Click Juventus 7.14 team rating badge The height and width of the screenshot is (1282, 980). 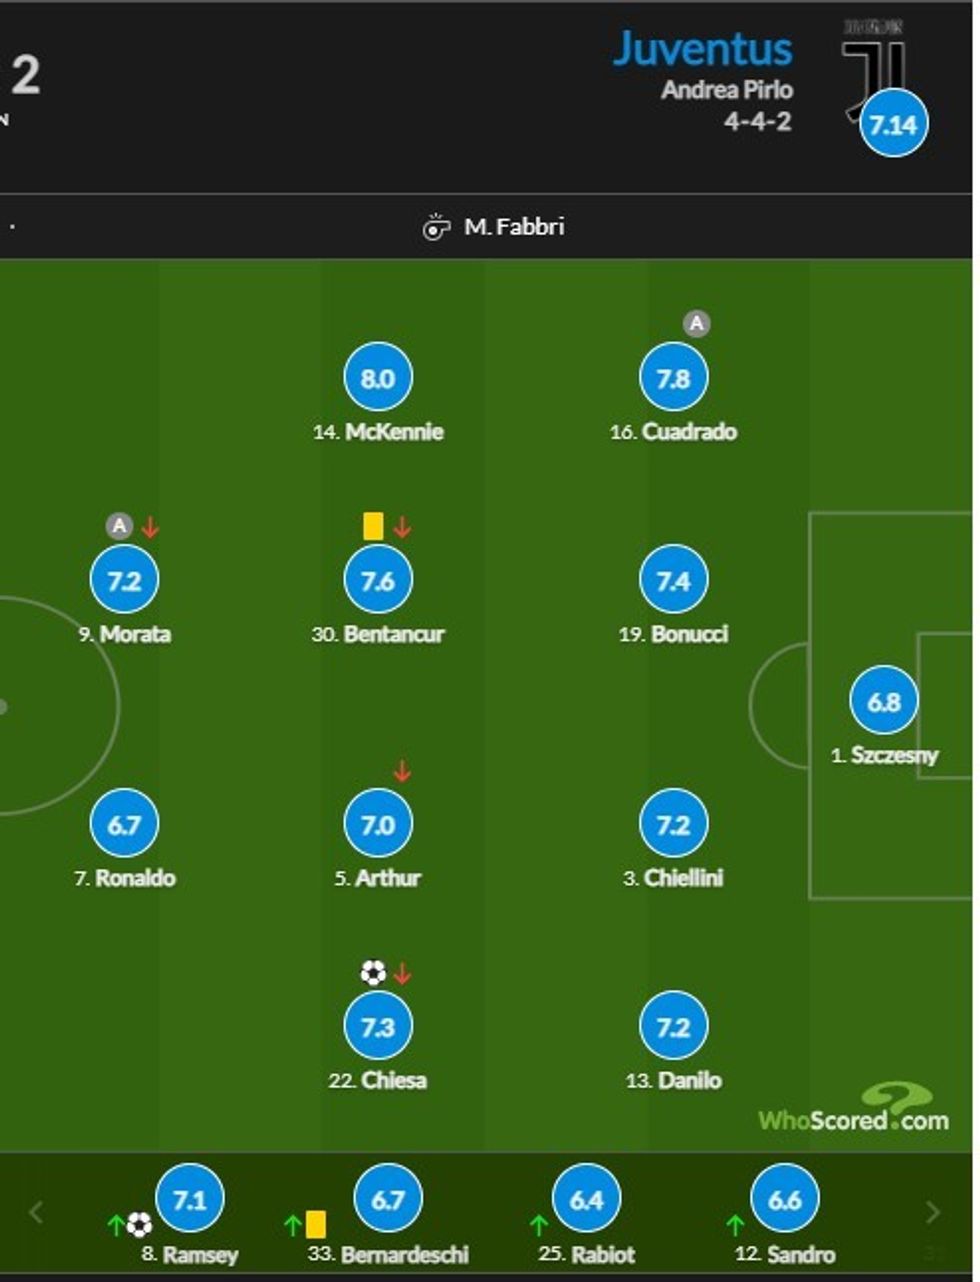pyautogui.click(x=893, y=125)
